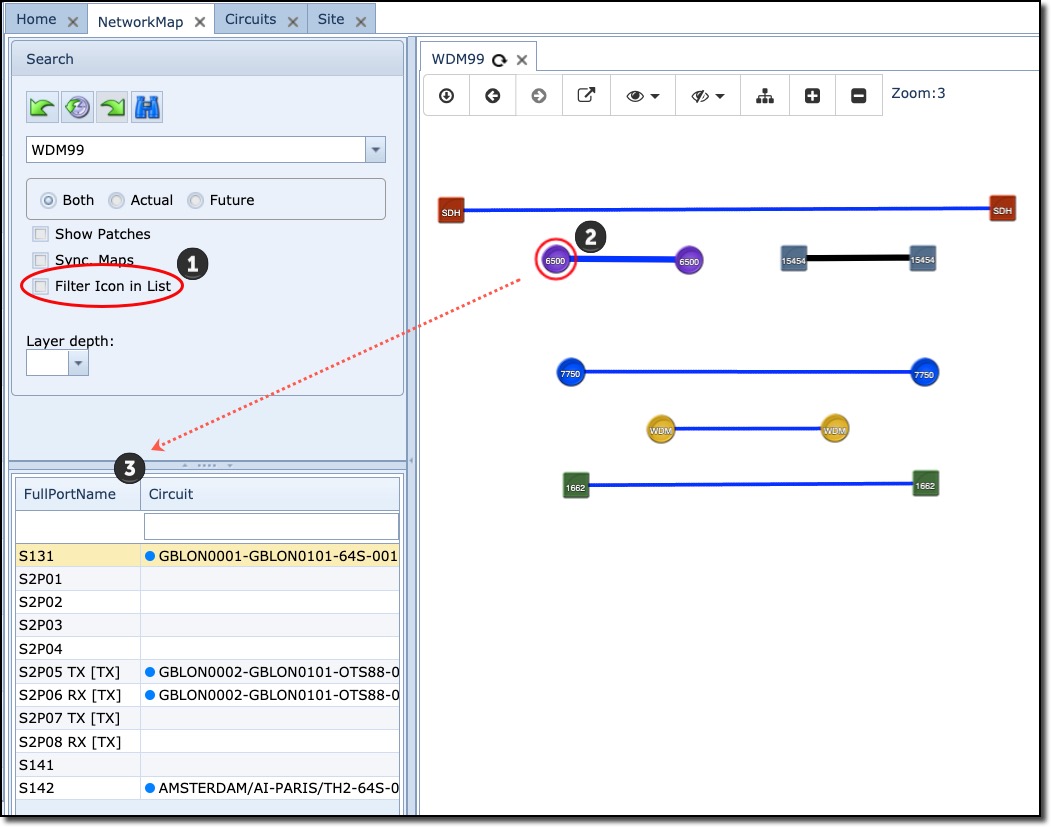This screenshot has height=827, width=1051.
Task: Switch to the Site tab
Action: pos(331,19)
